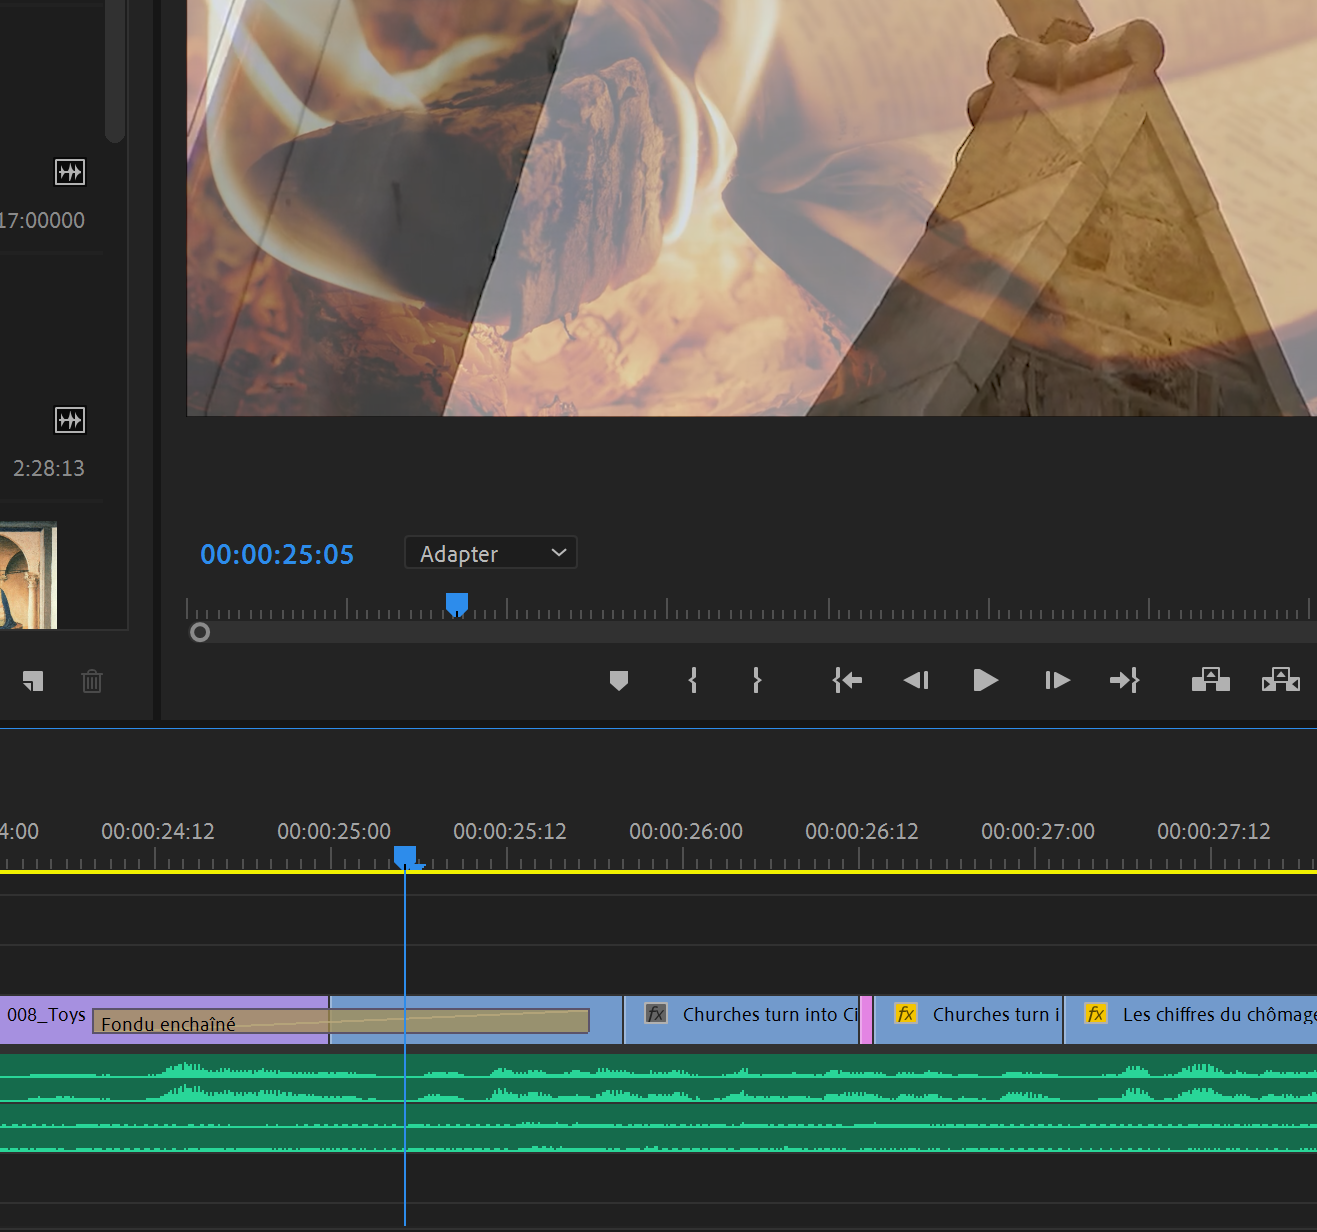
Task: Step back one frame
Action: pos(916,681)
